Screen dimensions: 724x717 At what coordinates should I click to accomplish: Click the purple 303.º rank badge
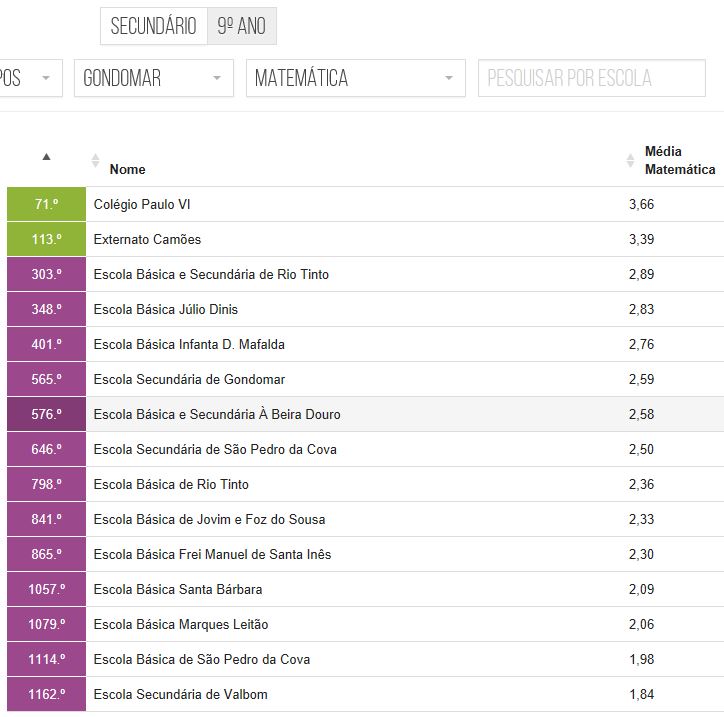[x=46, y=274]
